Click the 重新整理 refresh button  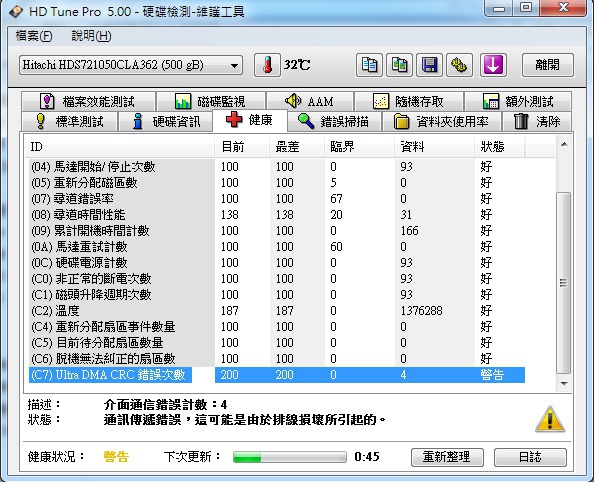click(447, 457)
